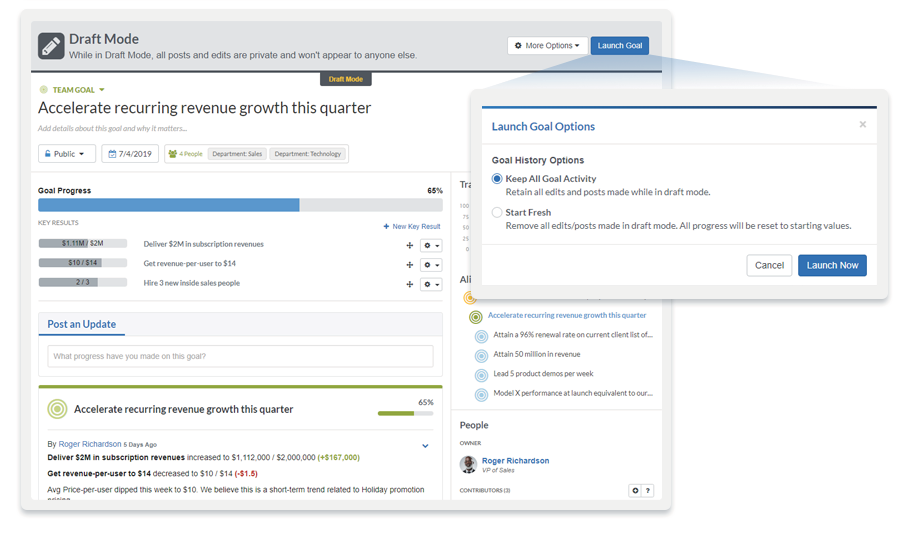Open the More Options dropdown
Screen dimensions: 900x534
548,45
